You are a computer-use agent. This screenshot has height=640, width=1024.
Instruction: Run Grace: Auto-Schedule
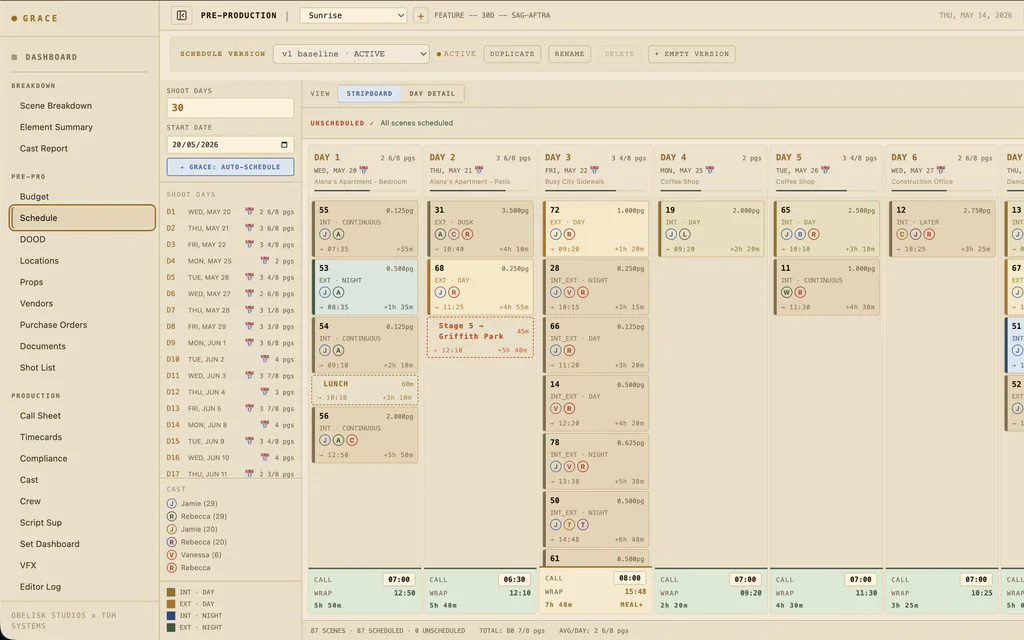[230, 167]
